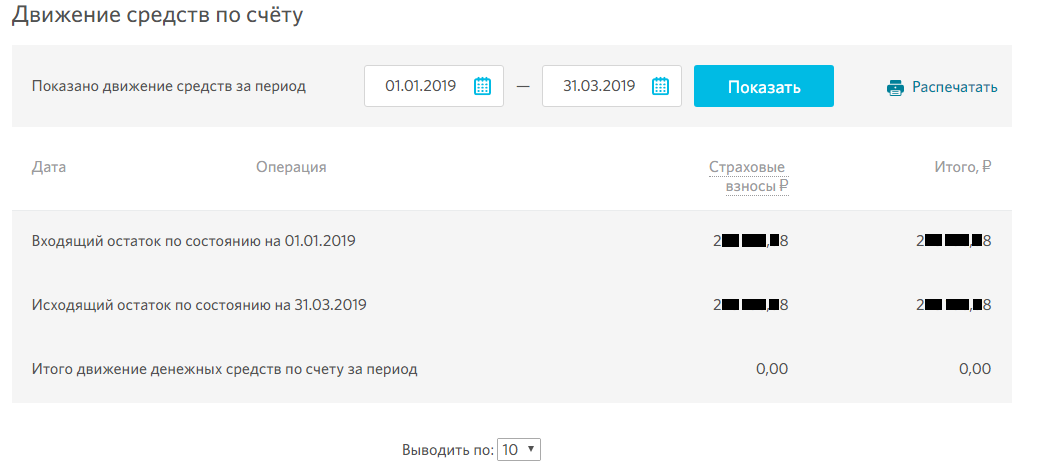The image size is (1054, 470).
Task: Click the 31.03.2019 end date field
Action: (x=599, y=86)
